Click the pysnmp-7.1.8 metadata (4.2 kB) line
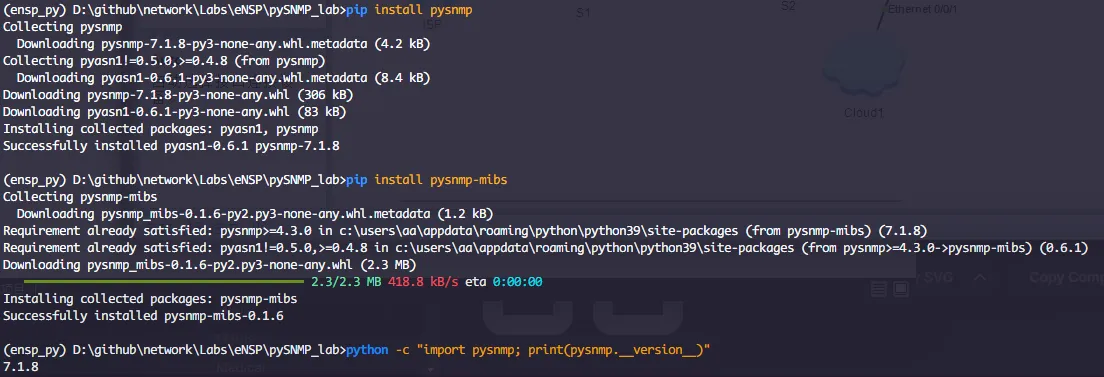 coord(223,44)
